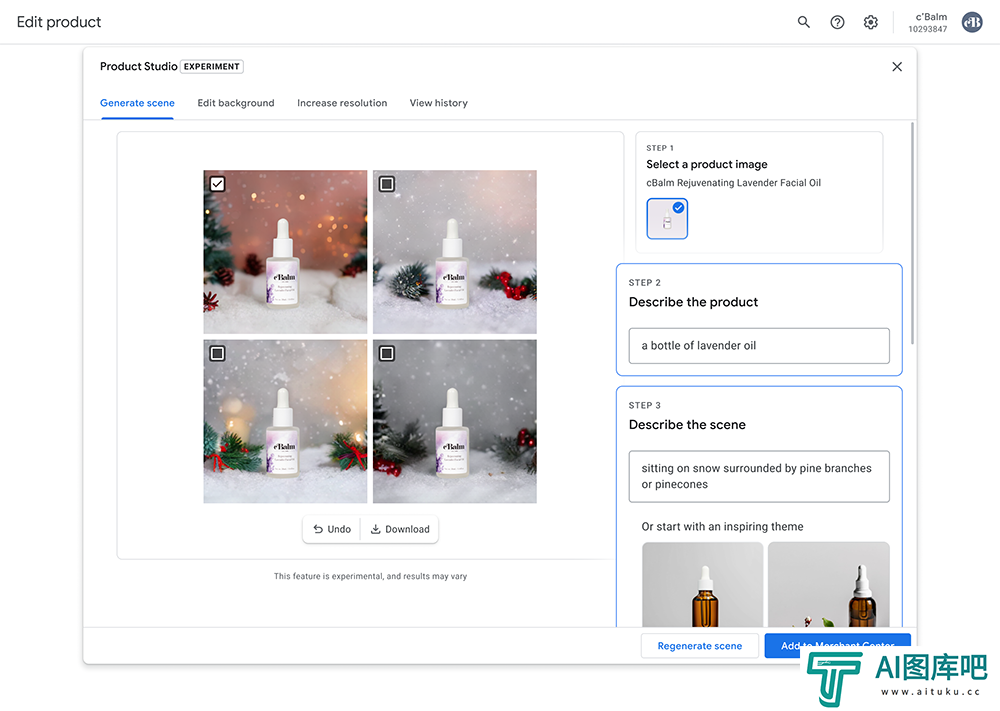Image resolution: width=1000 pixels, height=711 pixels.
Task: Check the top-right generated snowy image
Action: click(x=386, y=184)
